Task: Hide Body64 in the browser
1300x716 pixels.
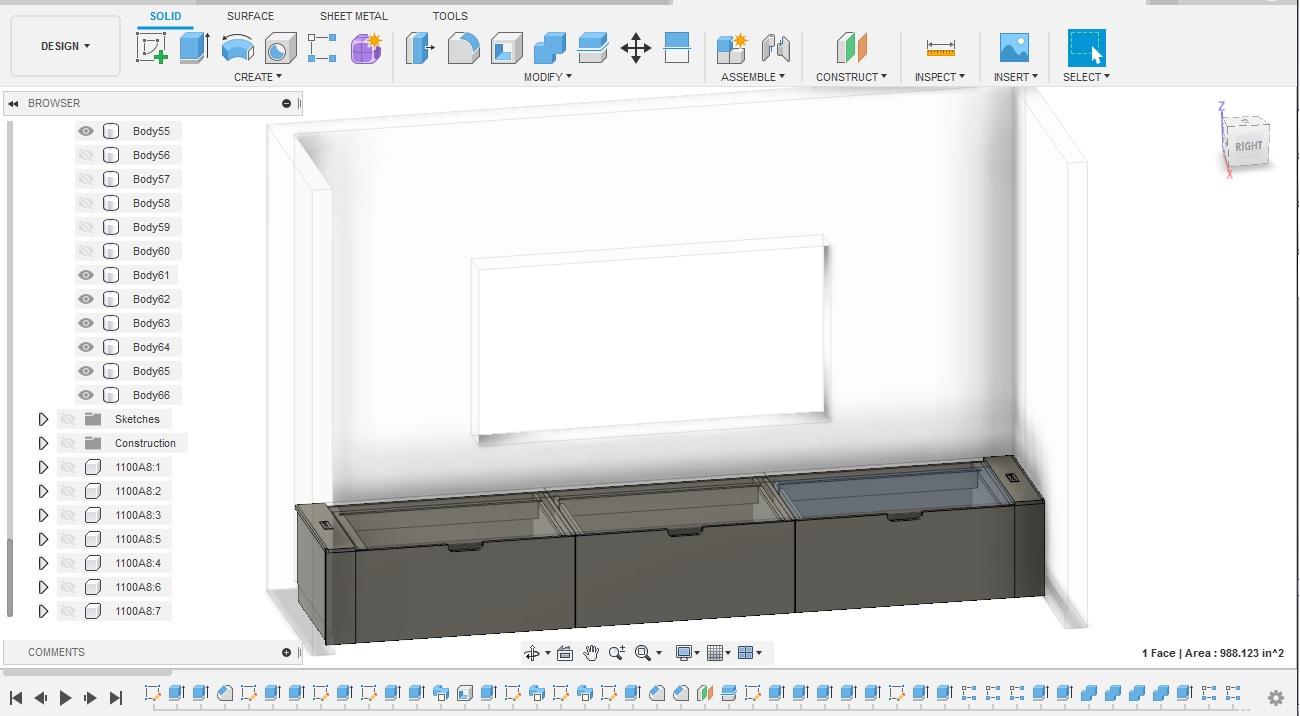Action: pyautogui.click(x=86, y=347)
